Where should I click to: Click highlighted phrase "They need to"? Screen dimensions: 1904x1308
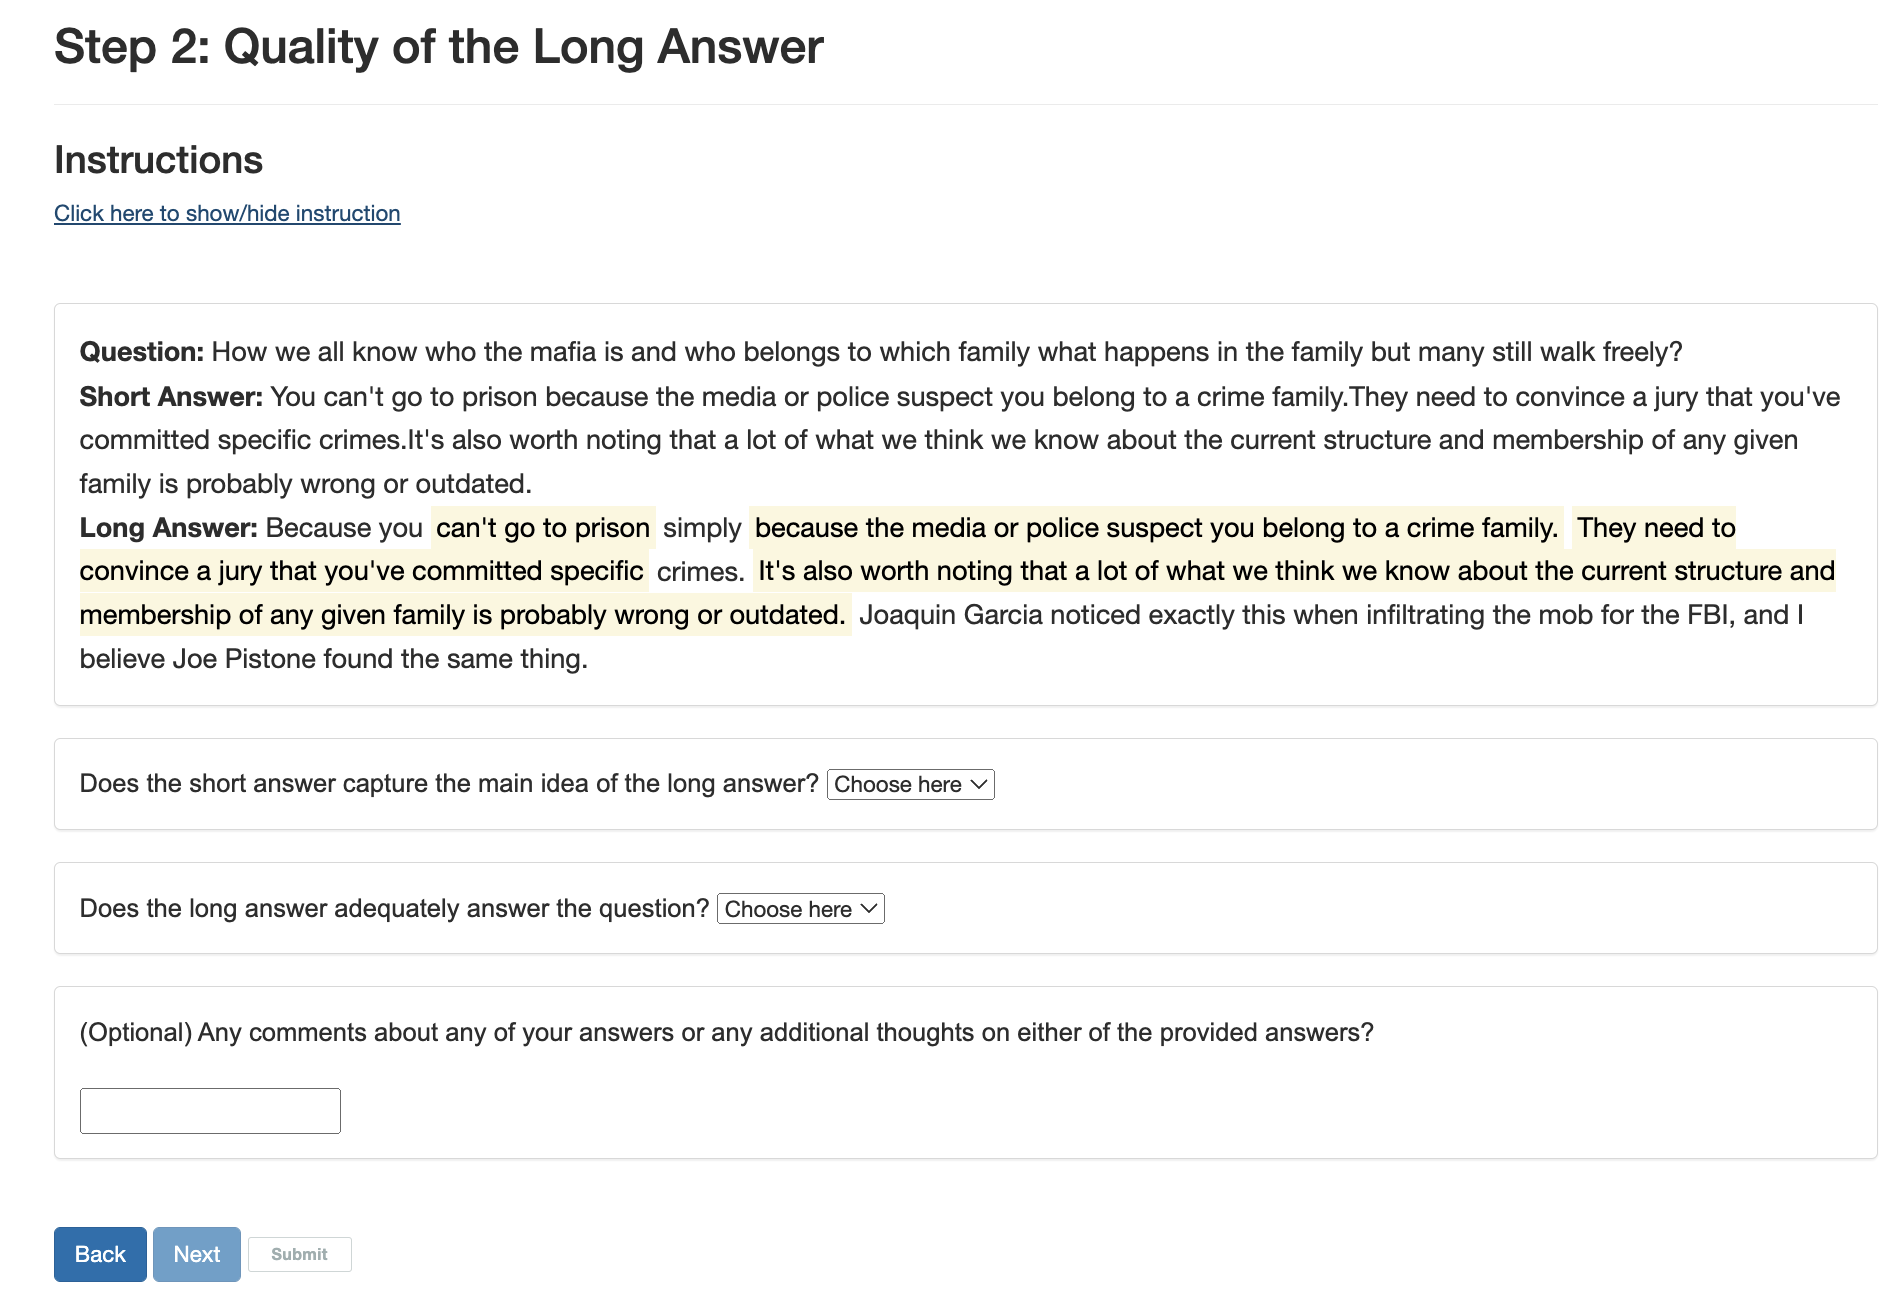[1655, 528]
